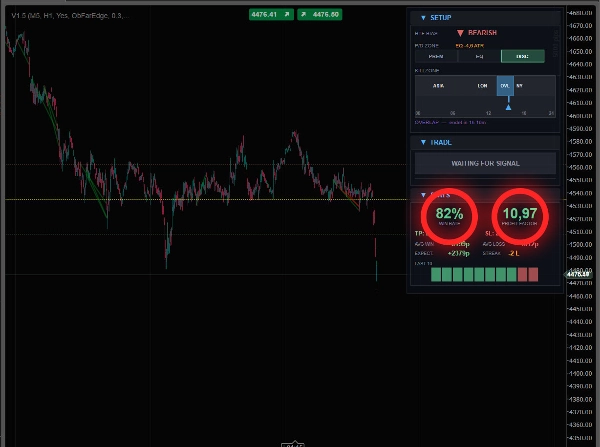Viewport: 600px width, 447px height.
Task: Select the green DISC zone segment
Action: 522,56
